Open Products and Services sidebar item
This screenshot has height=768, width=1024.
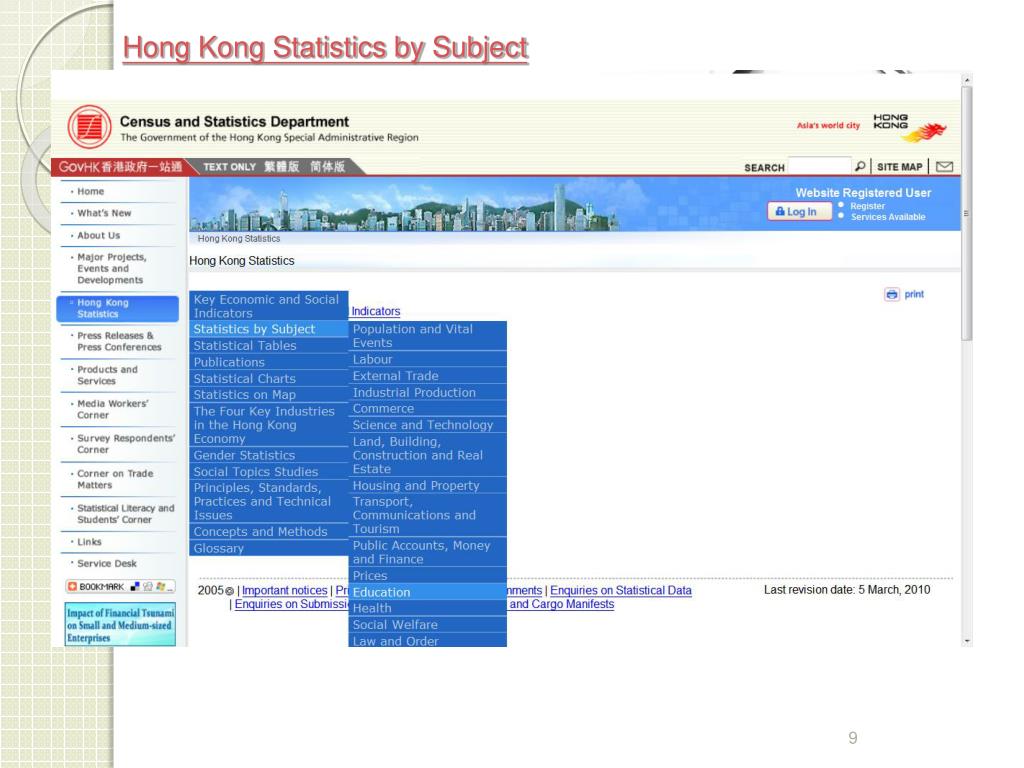coord(107,376)
